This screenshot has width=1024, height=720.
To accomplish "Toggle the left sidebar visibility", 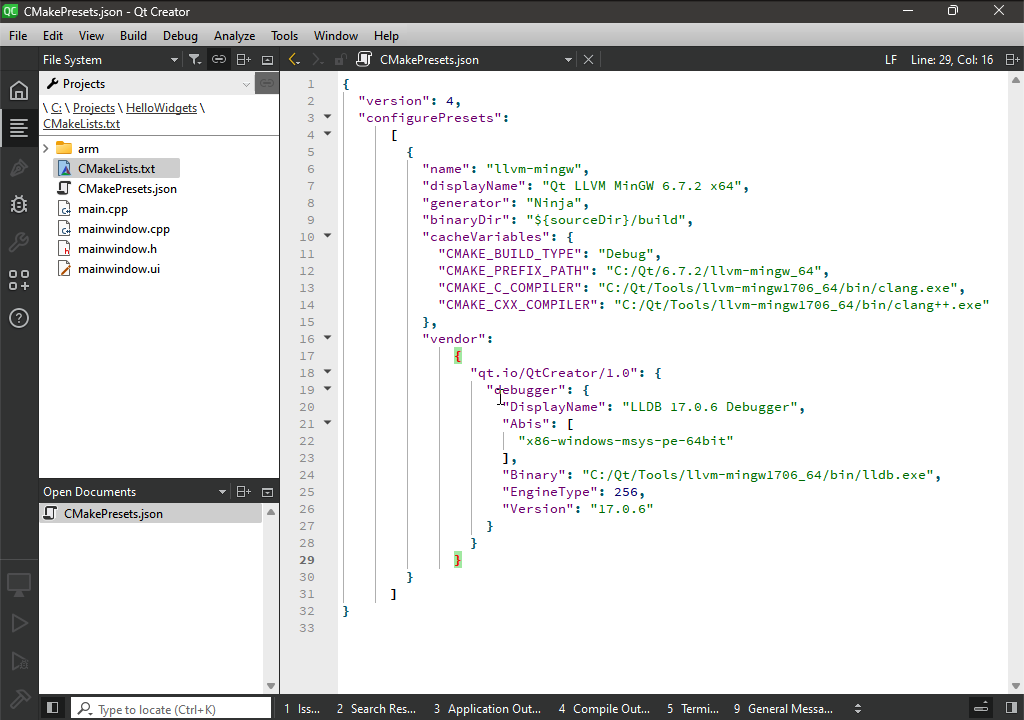I will 53,708.
